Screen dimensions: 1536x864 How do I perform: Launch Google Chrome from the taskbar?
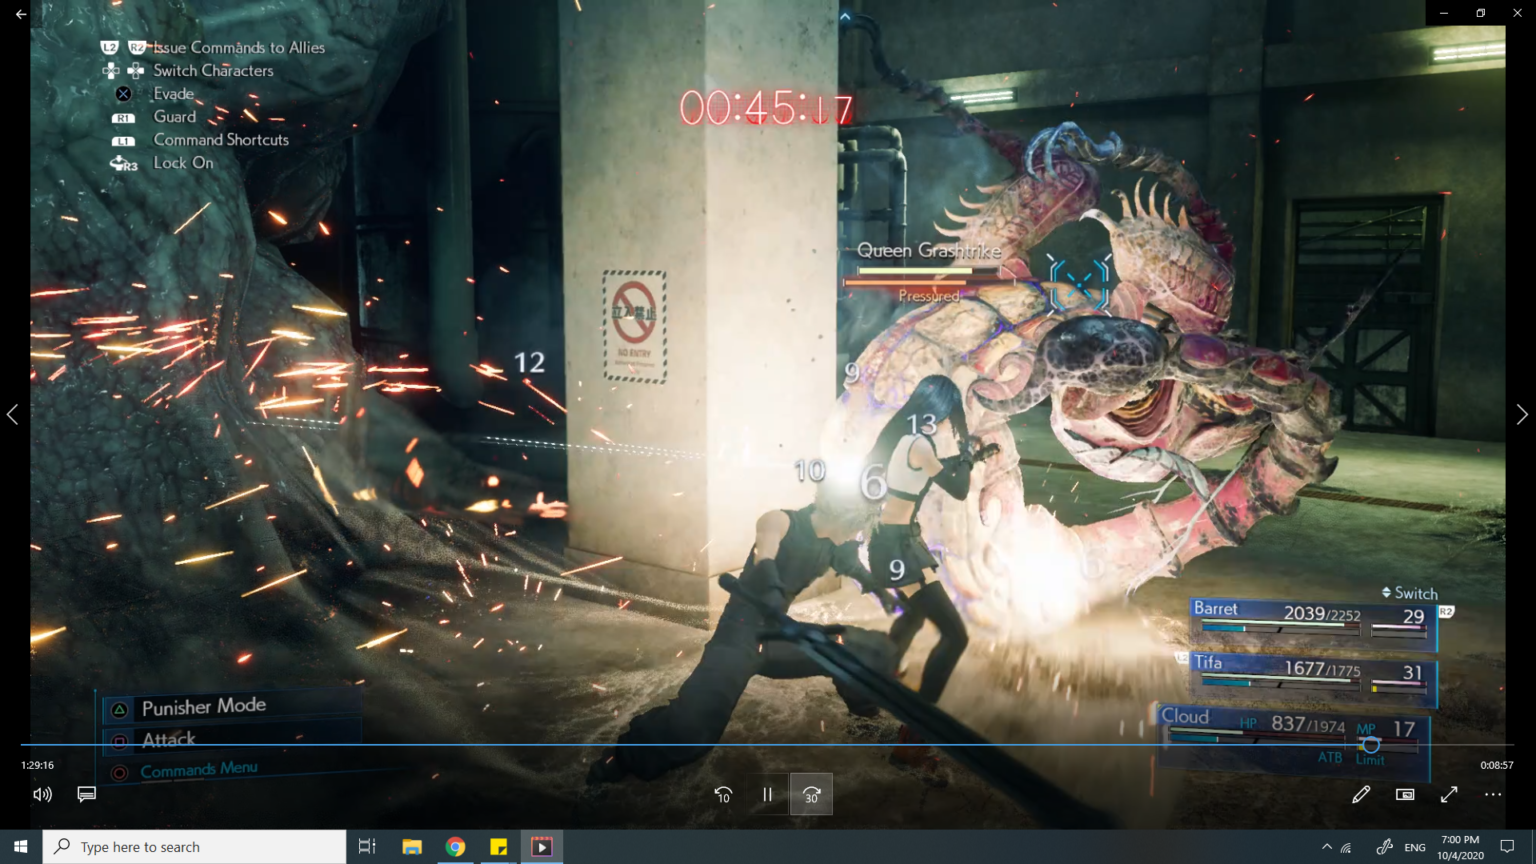pos(455,847)
